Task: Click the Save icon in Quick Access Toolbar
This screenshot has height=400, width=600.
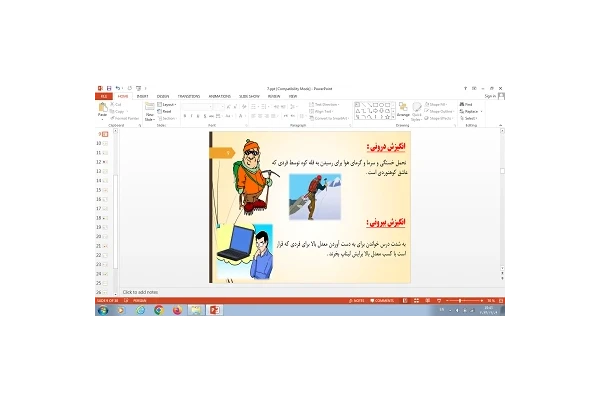Action: click(108, 88)
